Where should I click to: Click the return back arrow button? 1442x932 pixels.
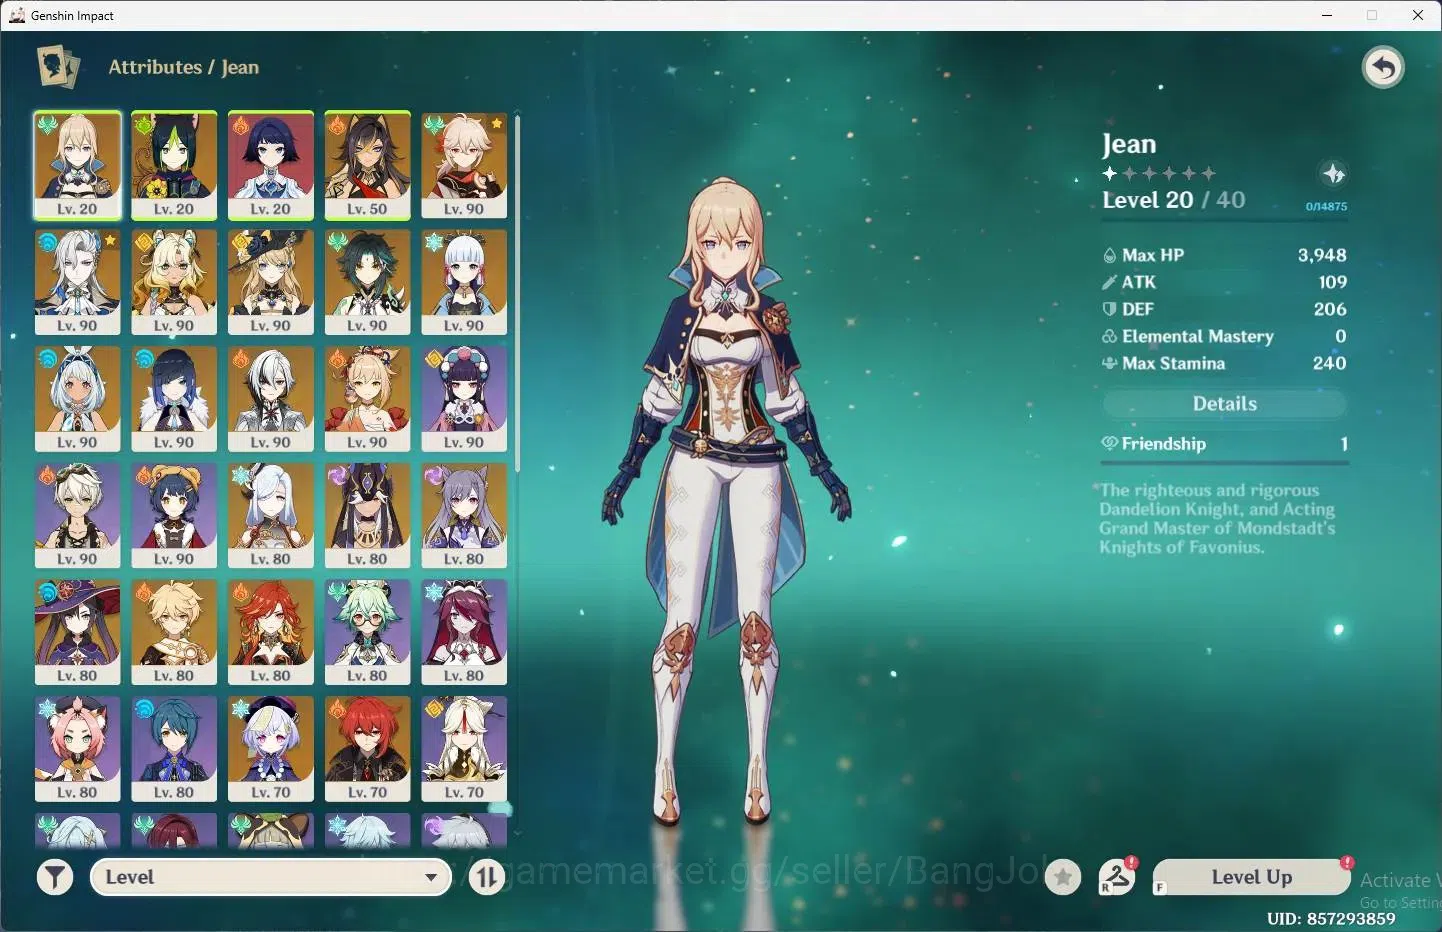click(x=1383, y=68)
